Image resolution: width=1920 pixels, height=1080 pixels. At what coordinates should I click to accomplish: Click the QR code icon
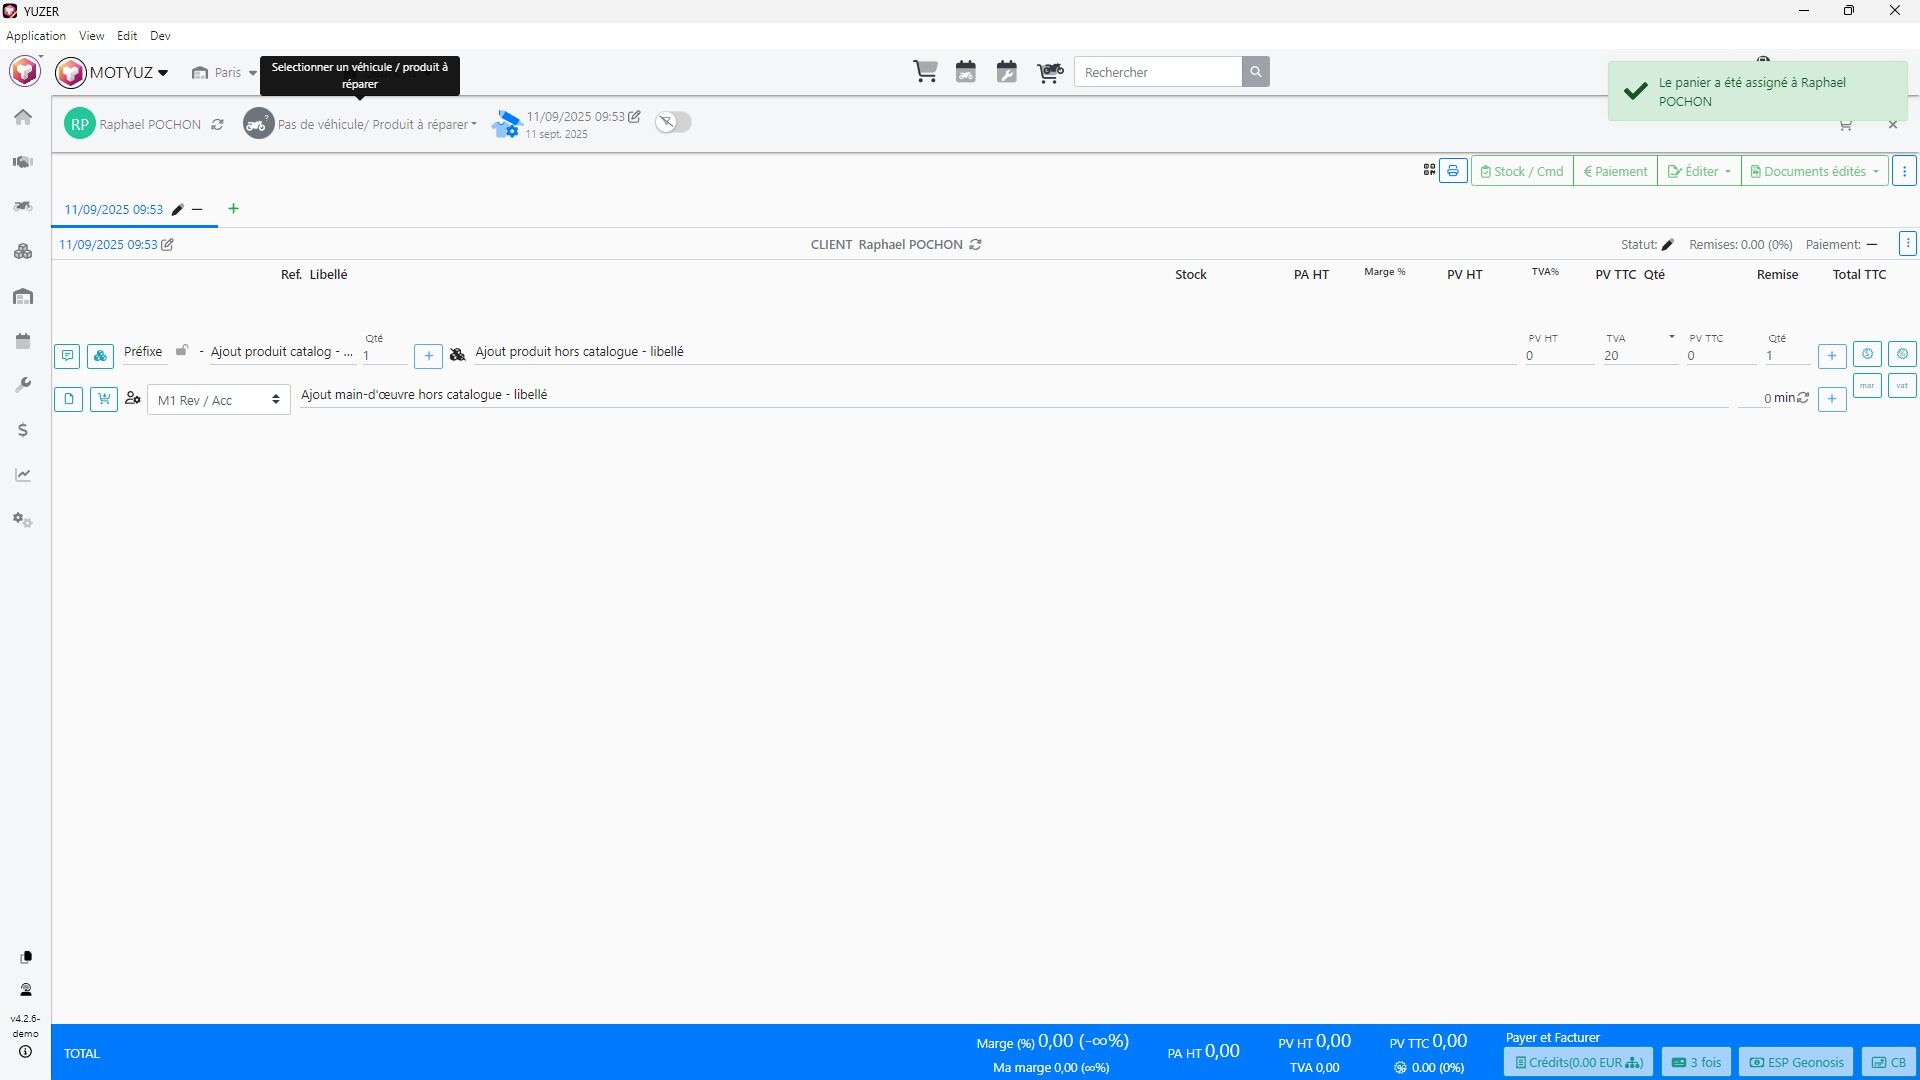coord(1429,170)
